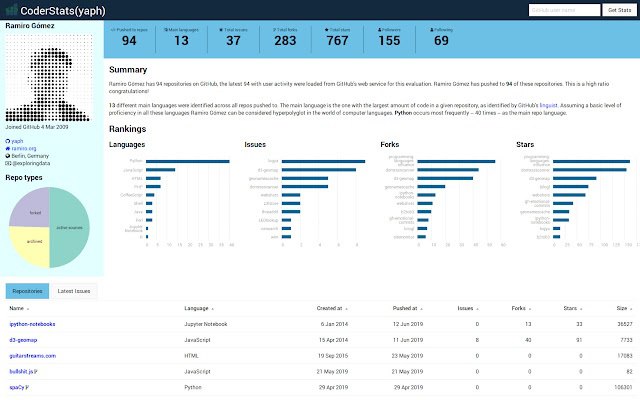This screenshot has width=640, height=400.
Task: Click Ramiro Gómez's avatar image
Action: coord(49,78)
